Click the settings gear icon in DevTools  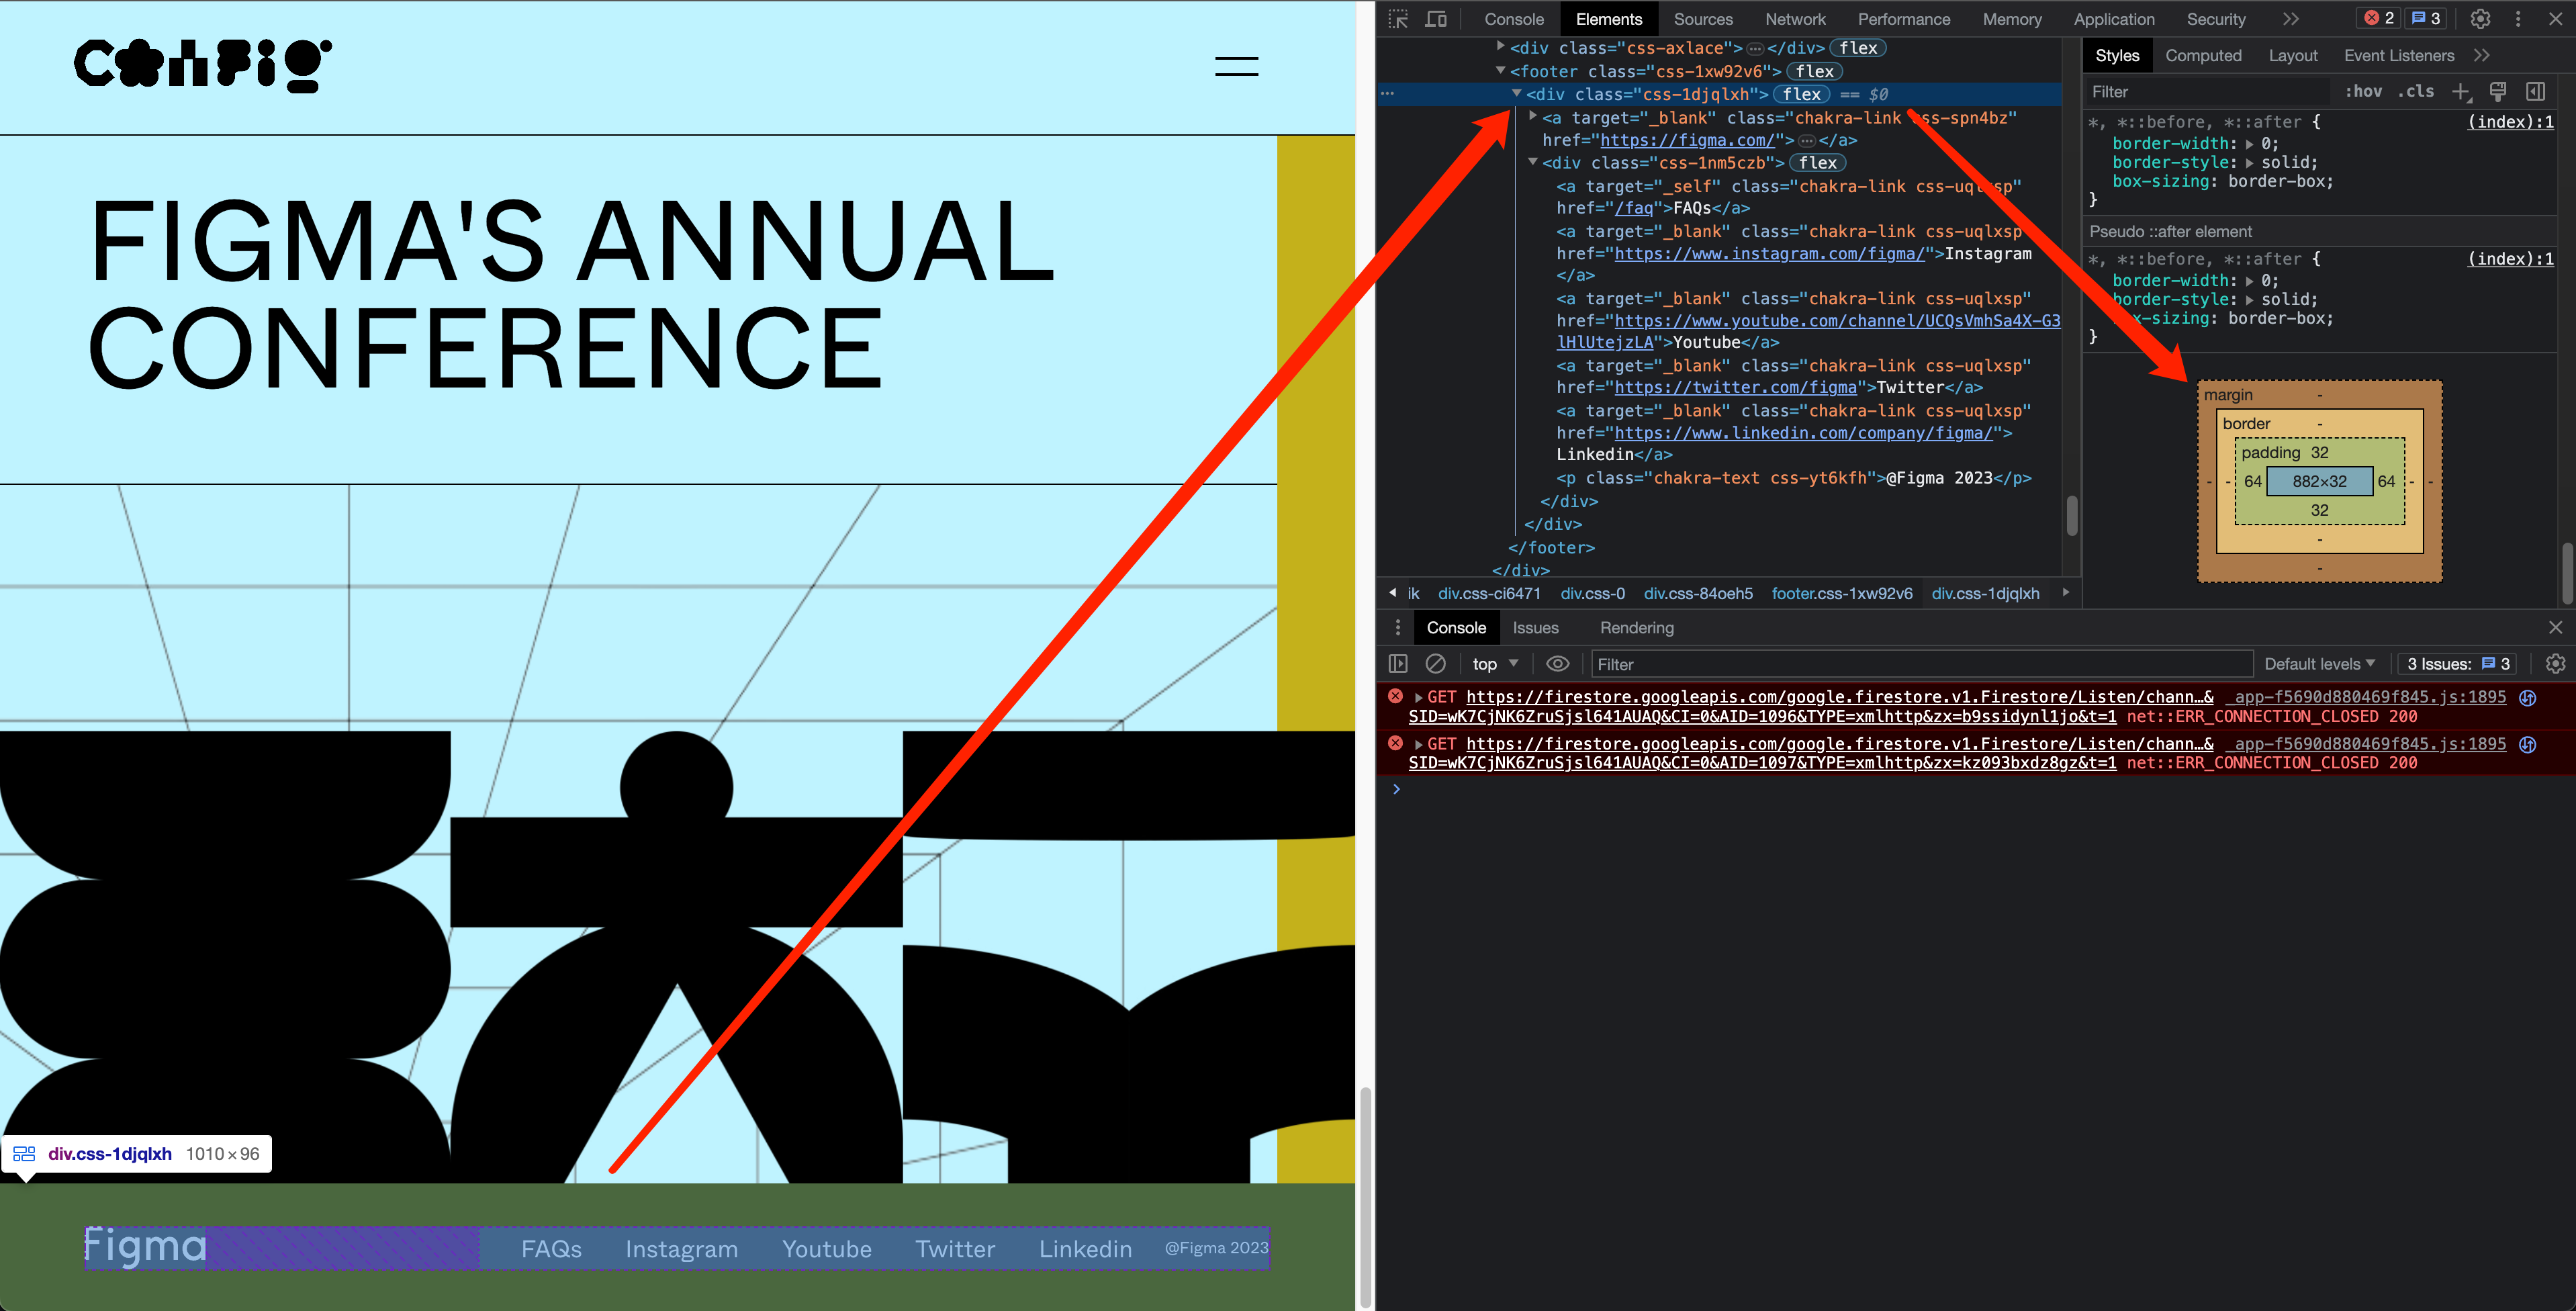point(2481,17)
